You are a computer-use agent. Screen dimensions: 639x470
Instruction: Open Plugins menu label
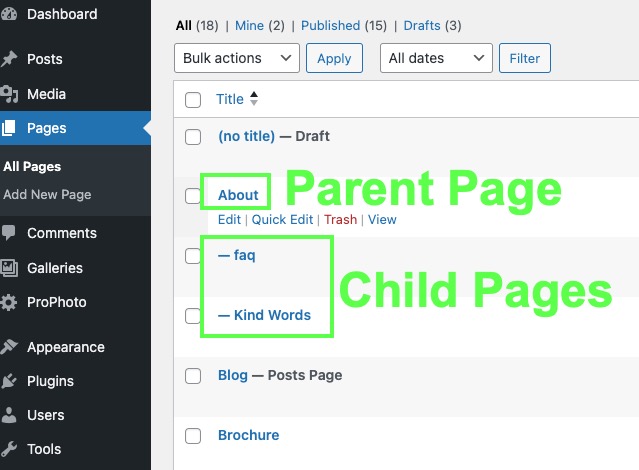coord(51,381)
